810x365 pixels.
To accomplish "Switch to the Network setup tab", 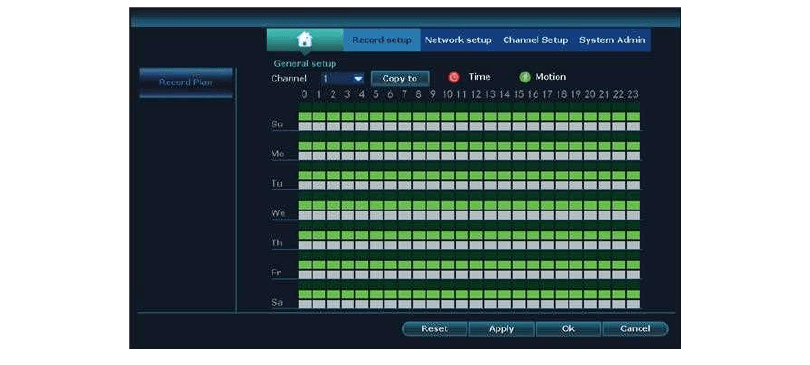I will [x=458, y=40].
